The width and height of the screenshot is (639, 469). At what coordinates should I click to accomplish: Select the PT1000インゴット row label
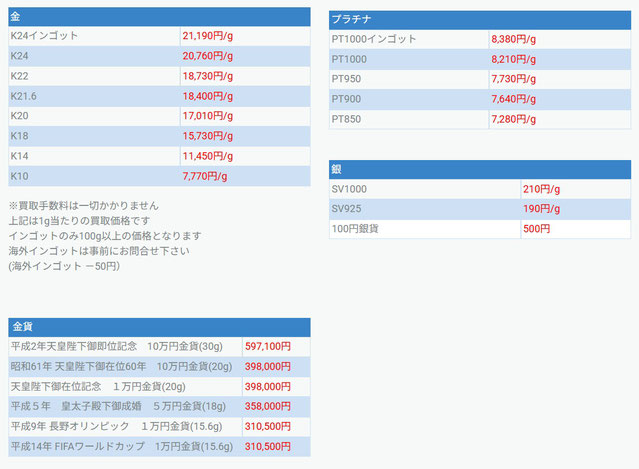pyautogui.click(x=374, y=39)
